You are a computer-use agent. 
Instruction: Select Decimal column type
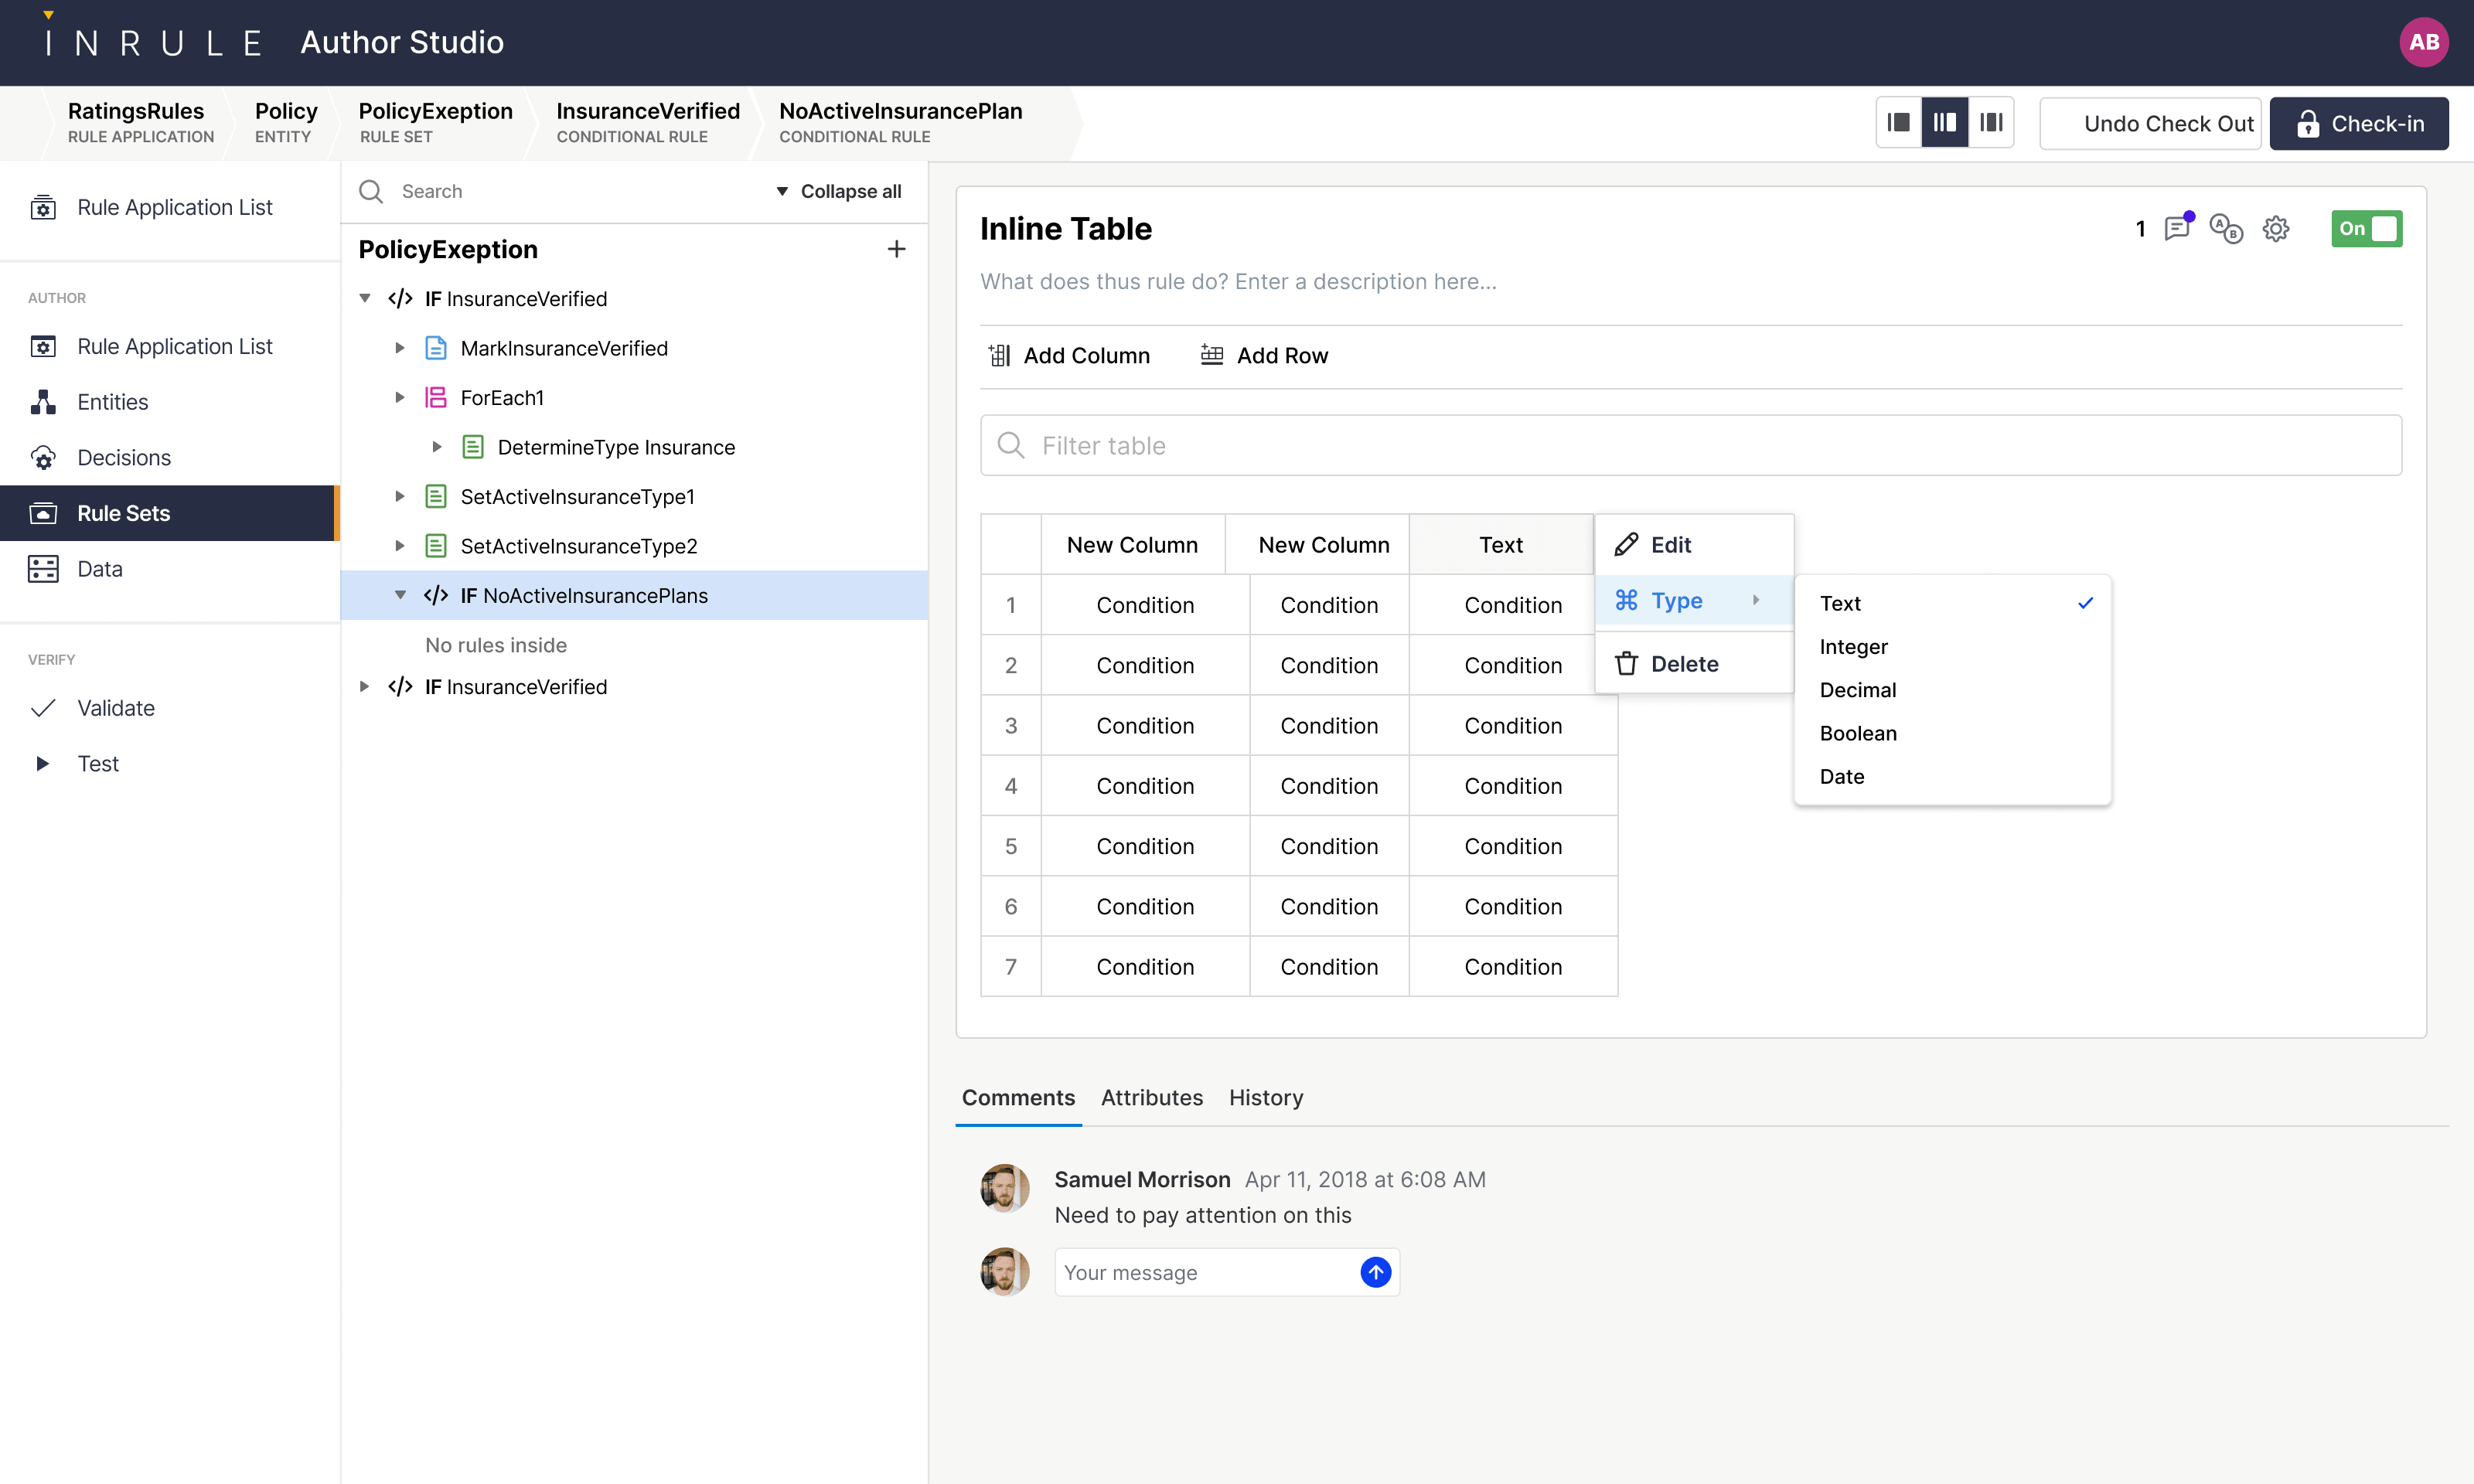point(1952,690)
